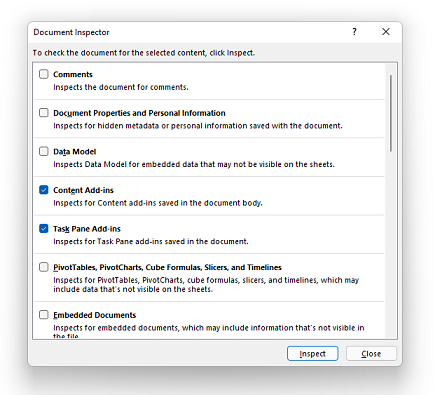Click the Inspect button
Image resolution: width=435 pixels, height=395 pixels.
click(312, 354)
